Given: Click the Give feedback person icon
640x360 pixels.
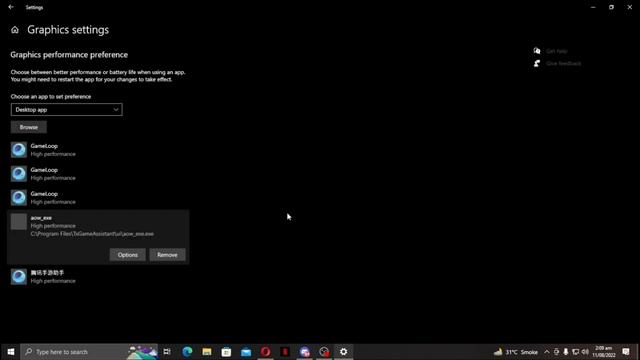Looking at the screenshot, I should pyautogui.click(x=537, y=63).
